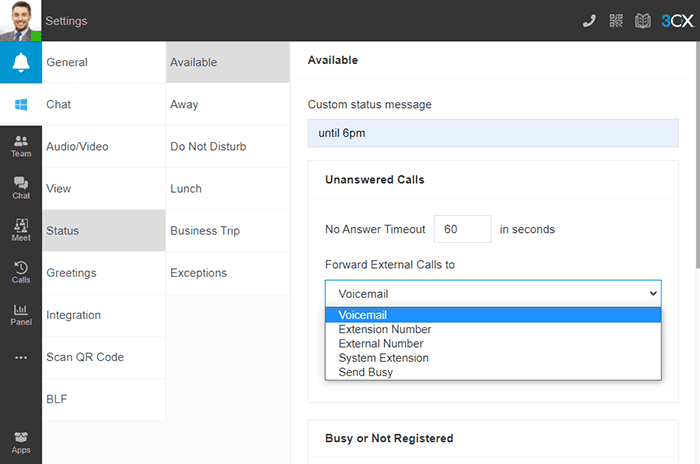Click the user profile avatar

pos(20,20)
